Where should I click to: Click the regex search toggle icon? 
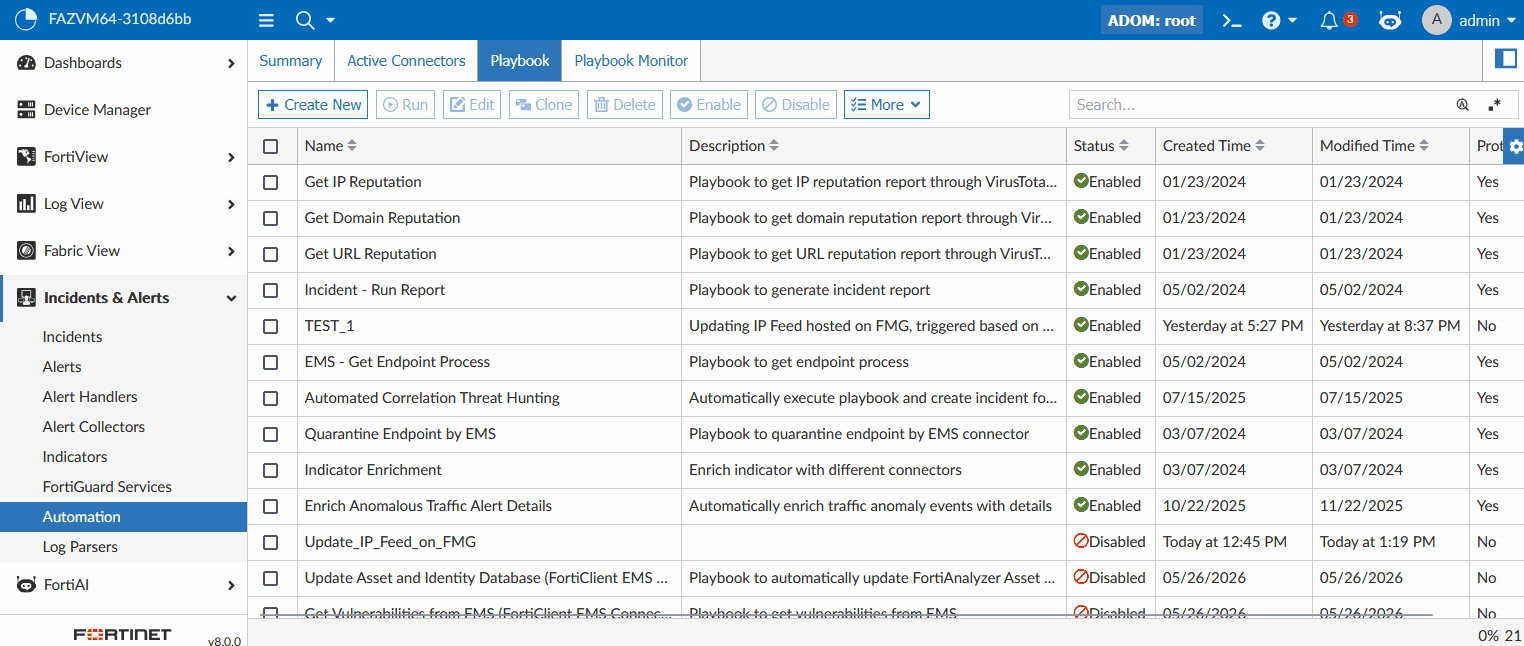1494,105
